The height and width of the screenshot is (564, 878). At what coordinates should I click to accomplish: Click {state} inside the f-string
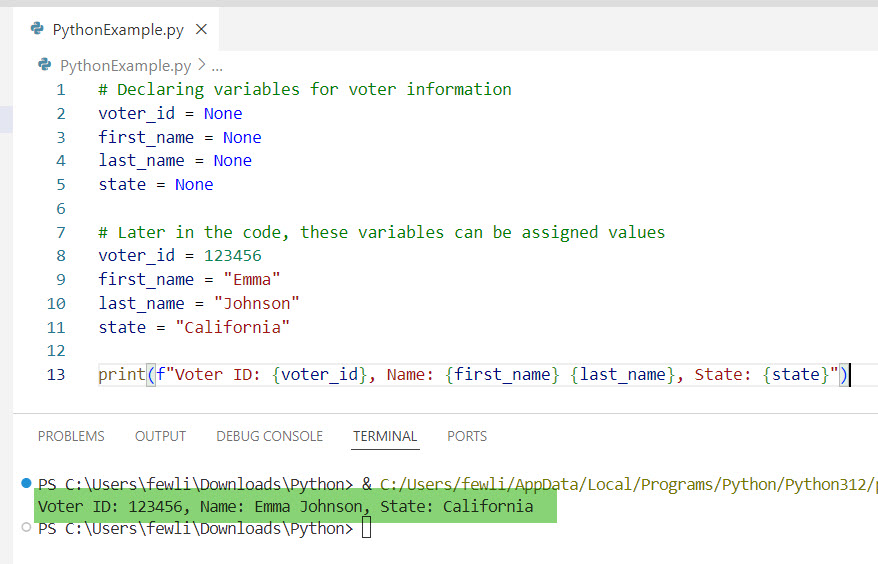(x=795, y=375)
